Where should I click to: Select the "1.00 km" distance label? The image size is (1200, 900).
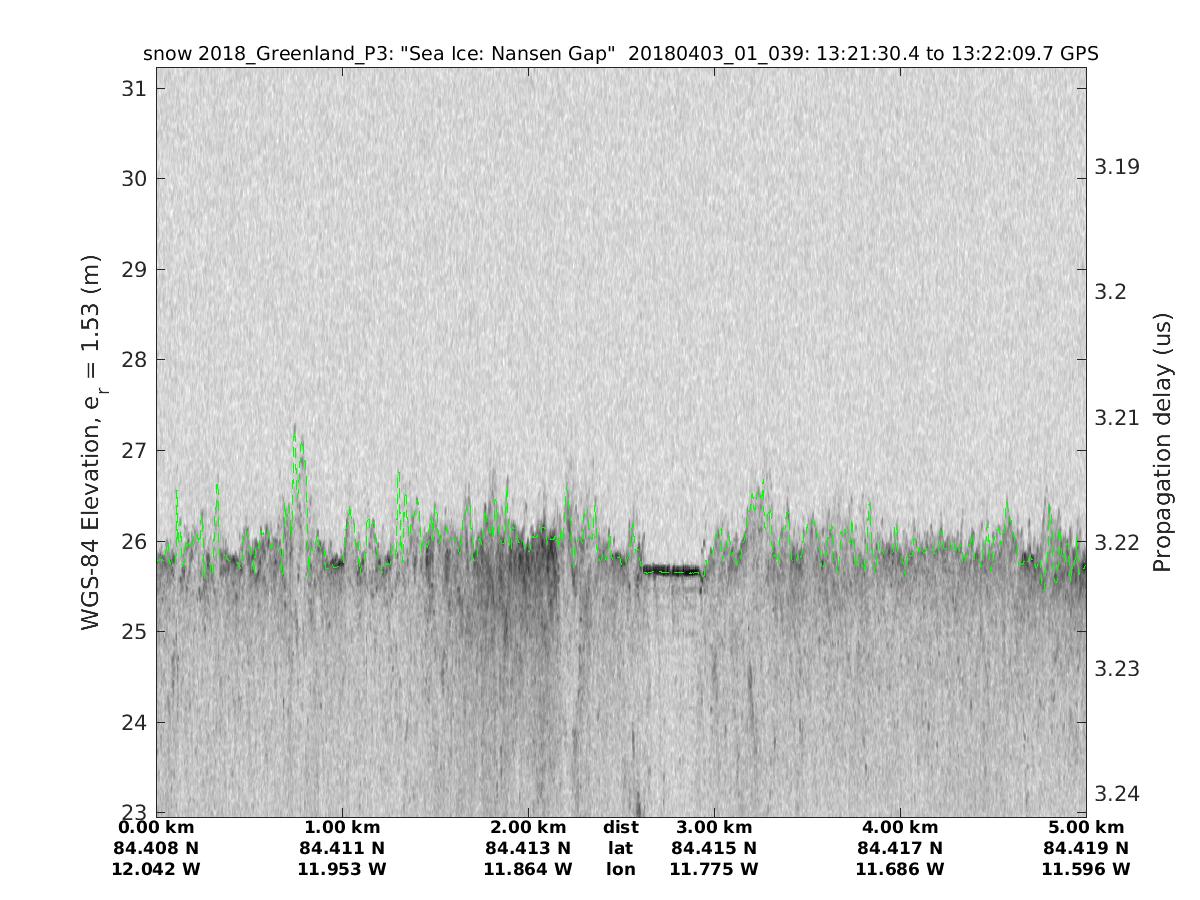pyautogui.click(x=342, y=828)
